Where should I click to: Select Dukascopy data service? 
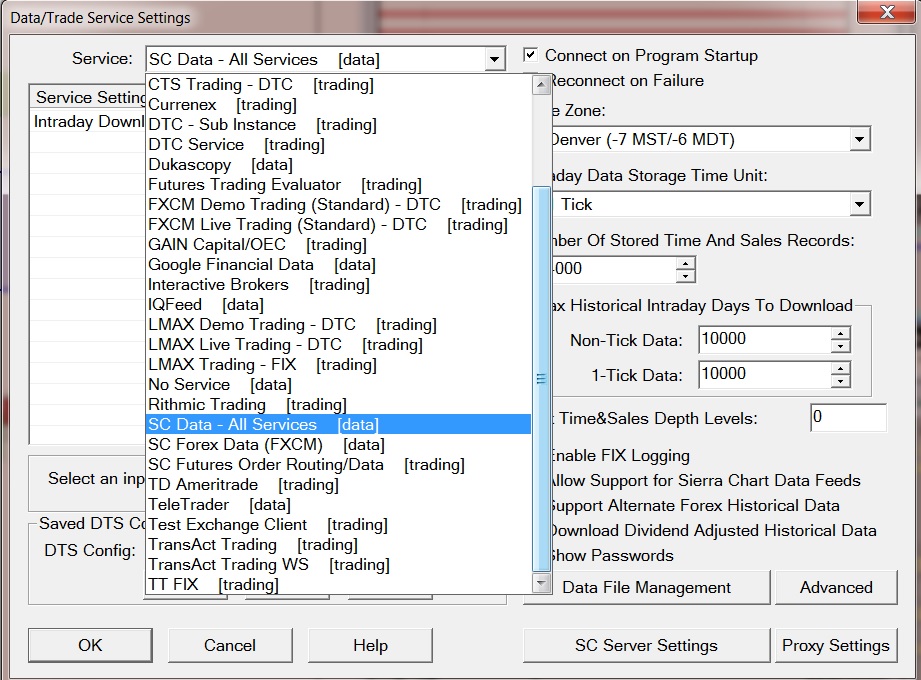point(338,164)
